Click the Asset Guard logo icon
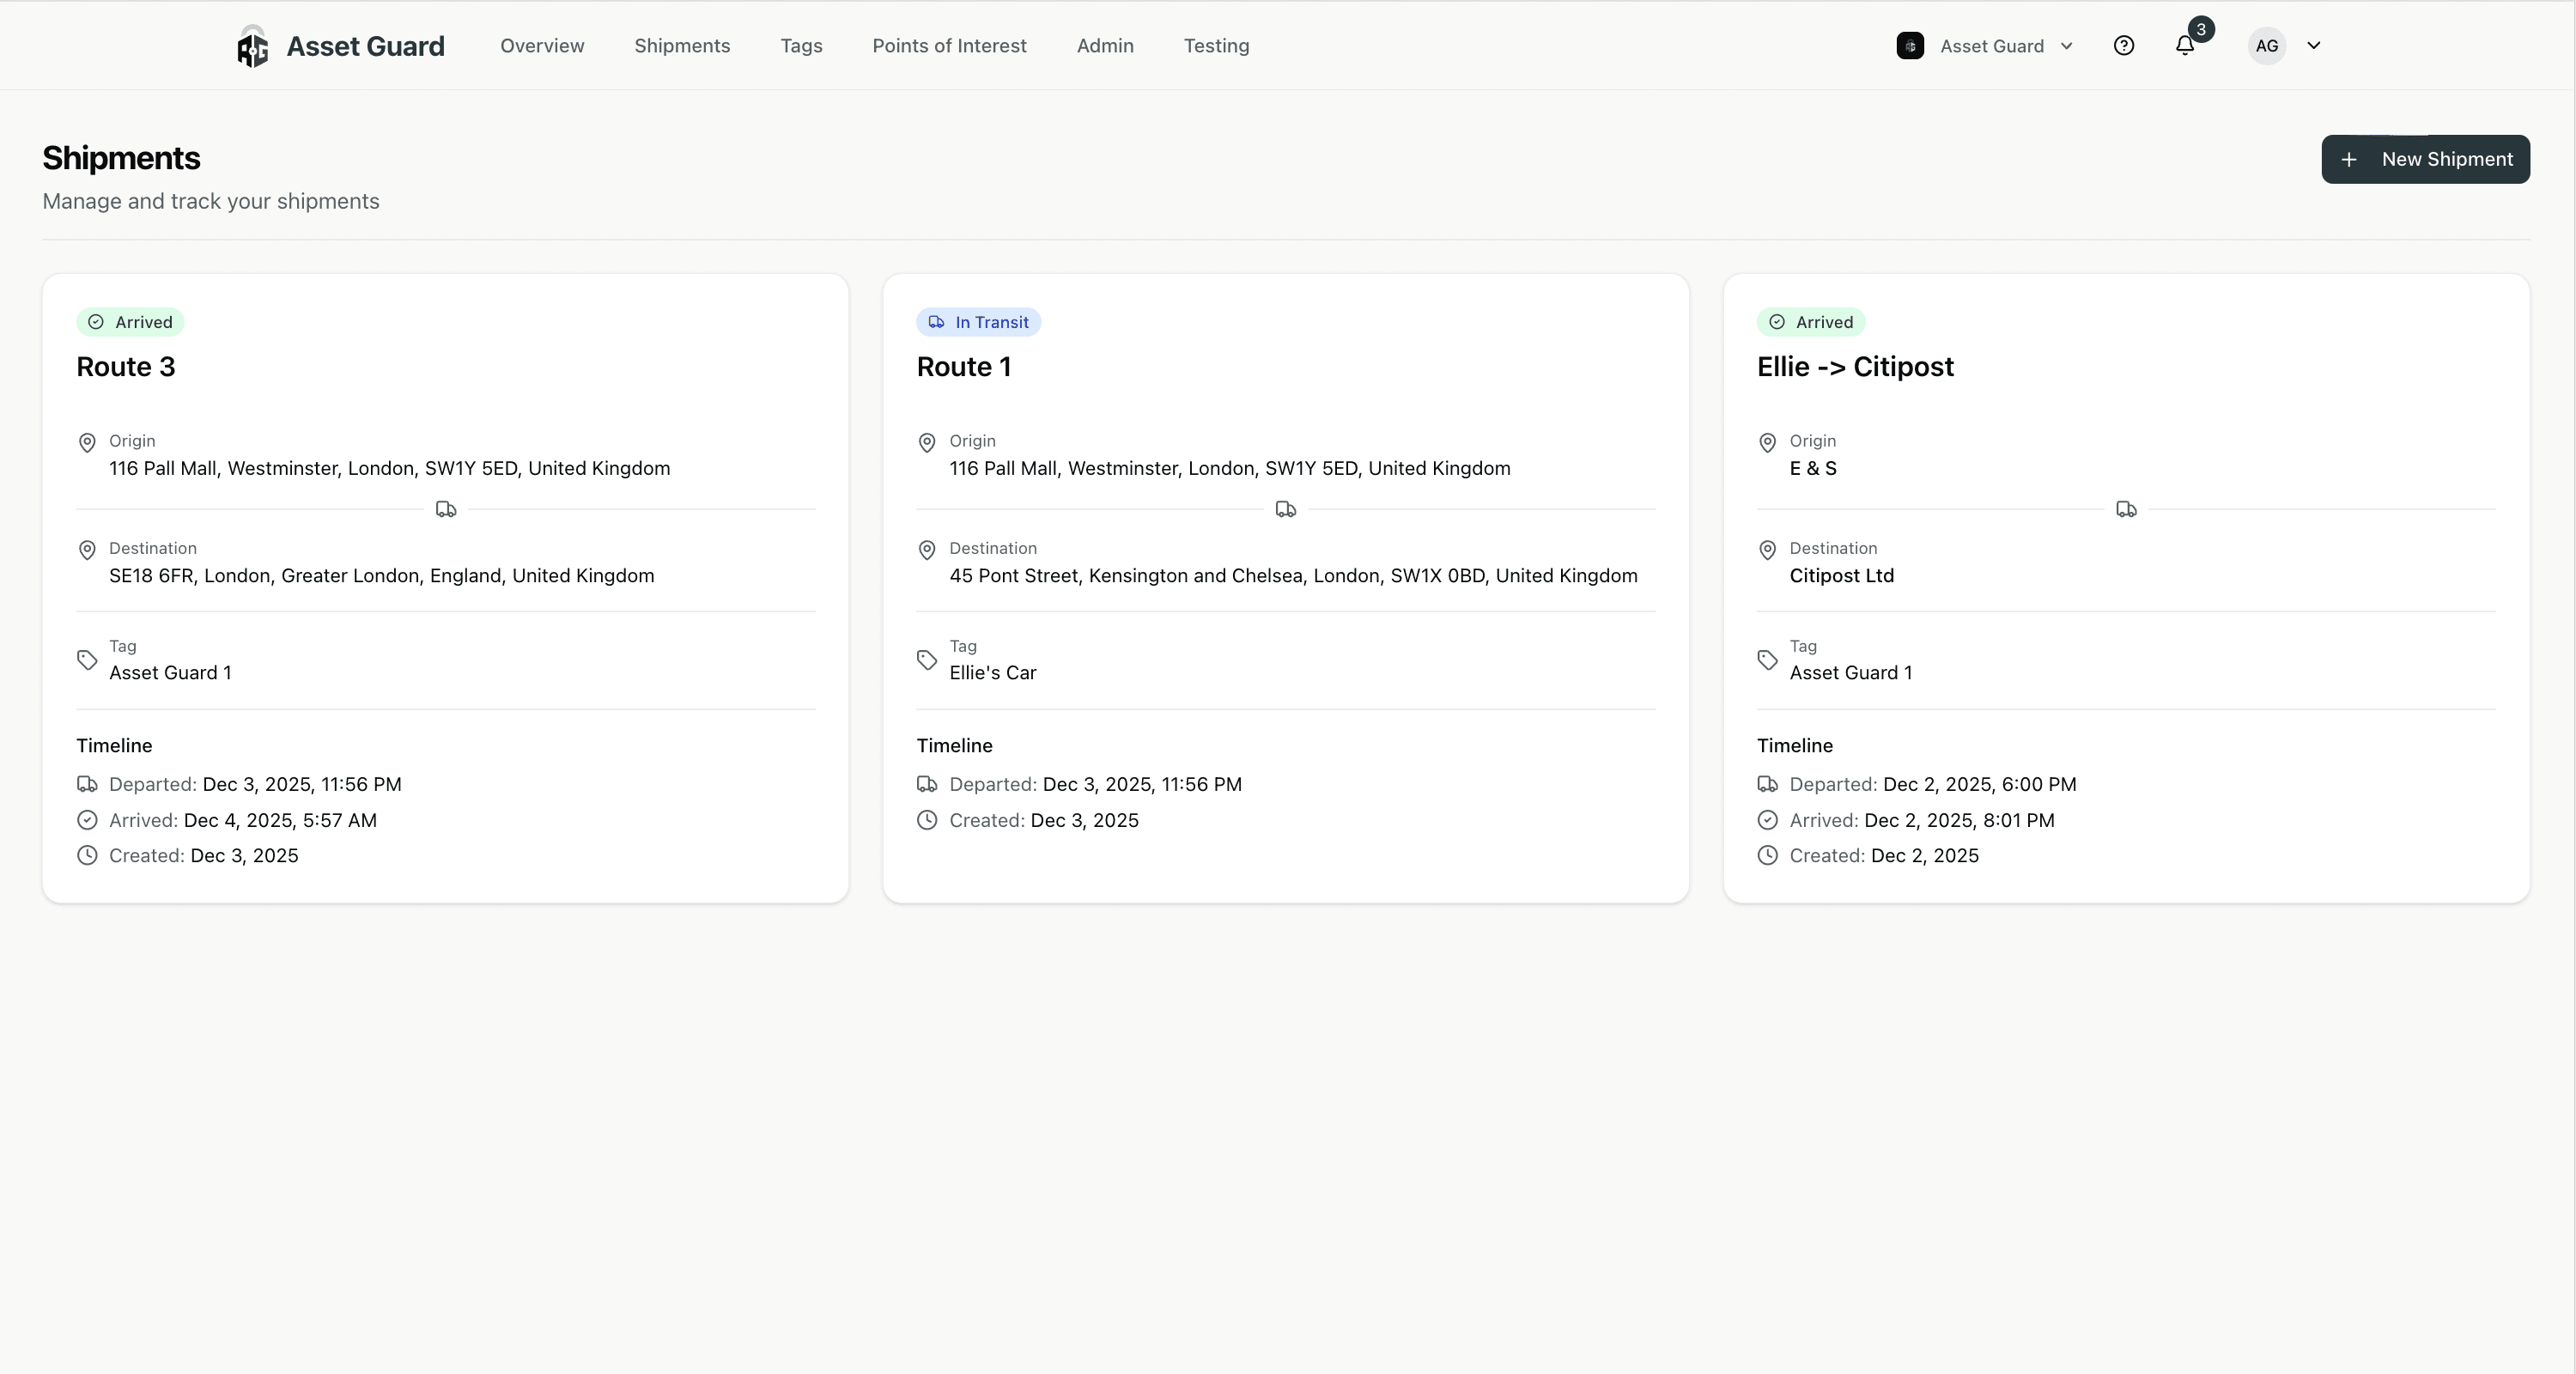 (x=252, y=46)
